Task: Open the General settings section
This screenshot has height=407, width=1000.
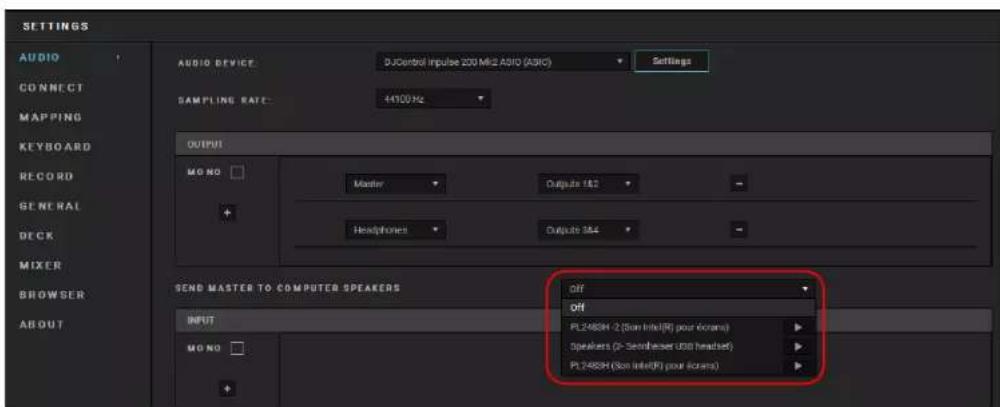Action: (50, 207)
